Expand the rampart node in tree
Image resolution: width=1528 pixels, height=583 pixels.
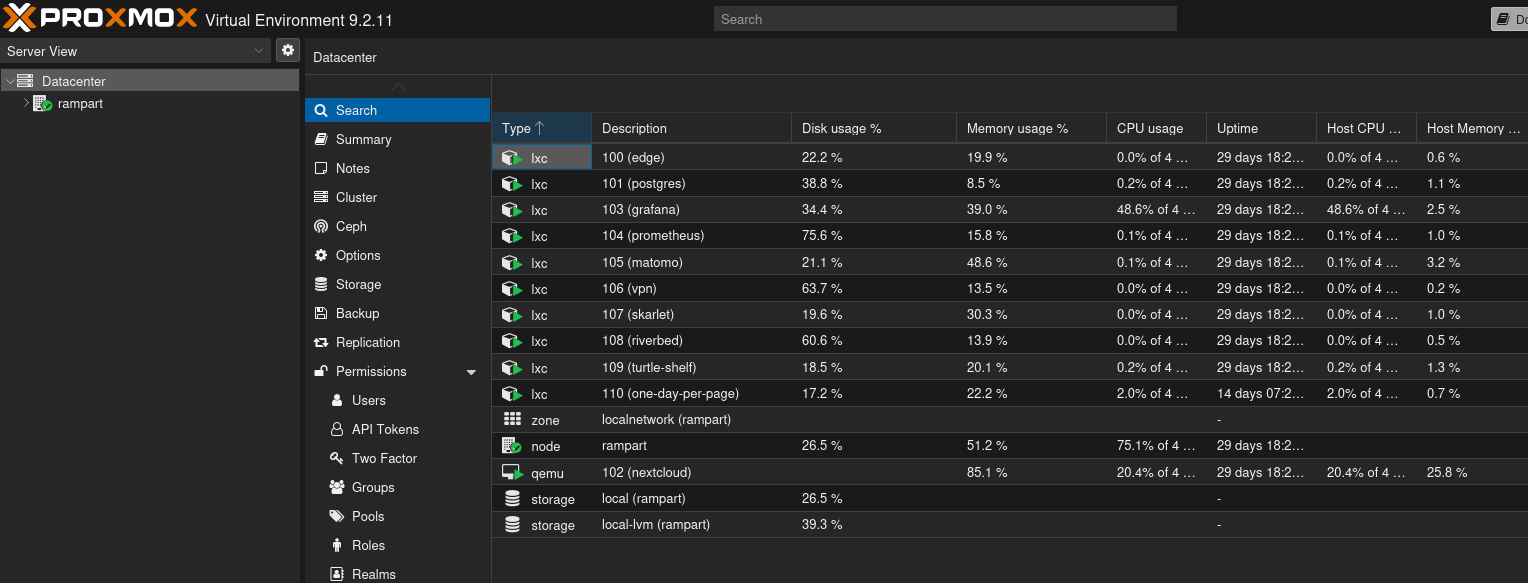(26, 103)
